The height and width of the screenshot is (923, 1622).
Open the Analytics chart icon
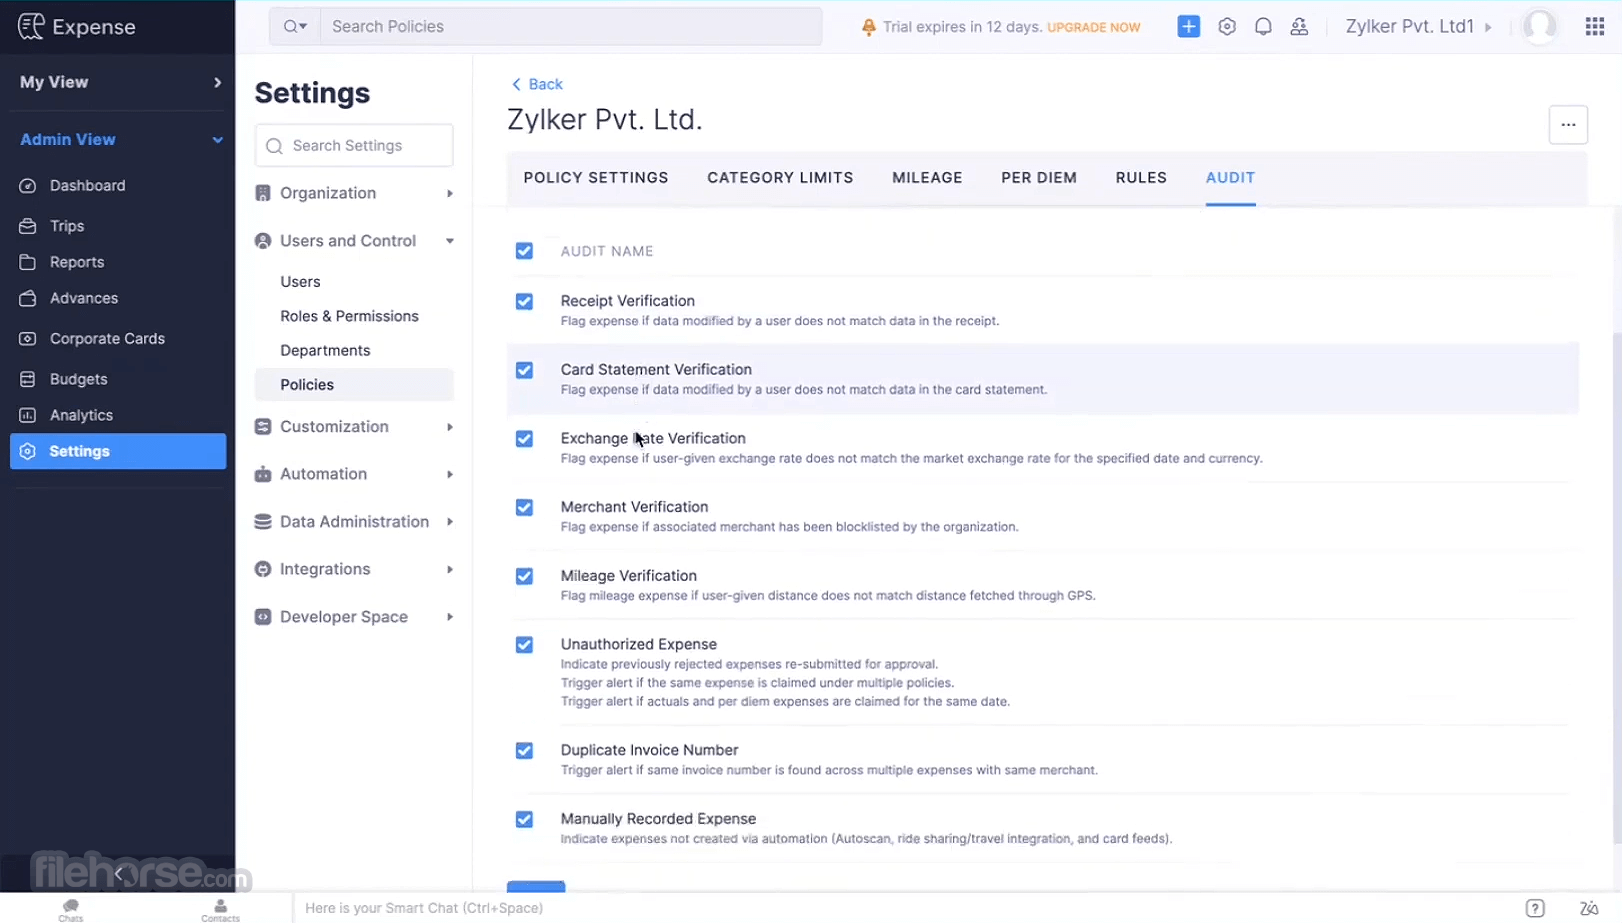click(x=28, y=415)
